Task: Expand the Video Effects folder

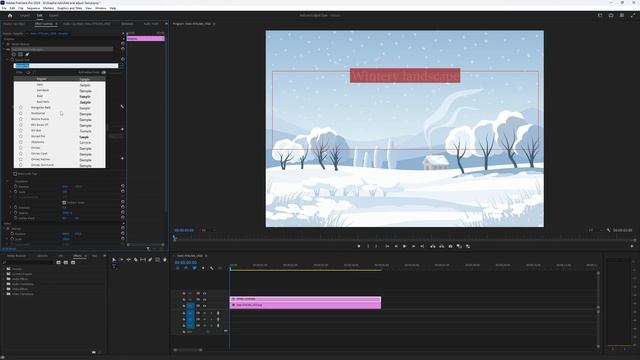Action: click(x=4, y=289)
